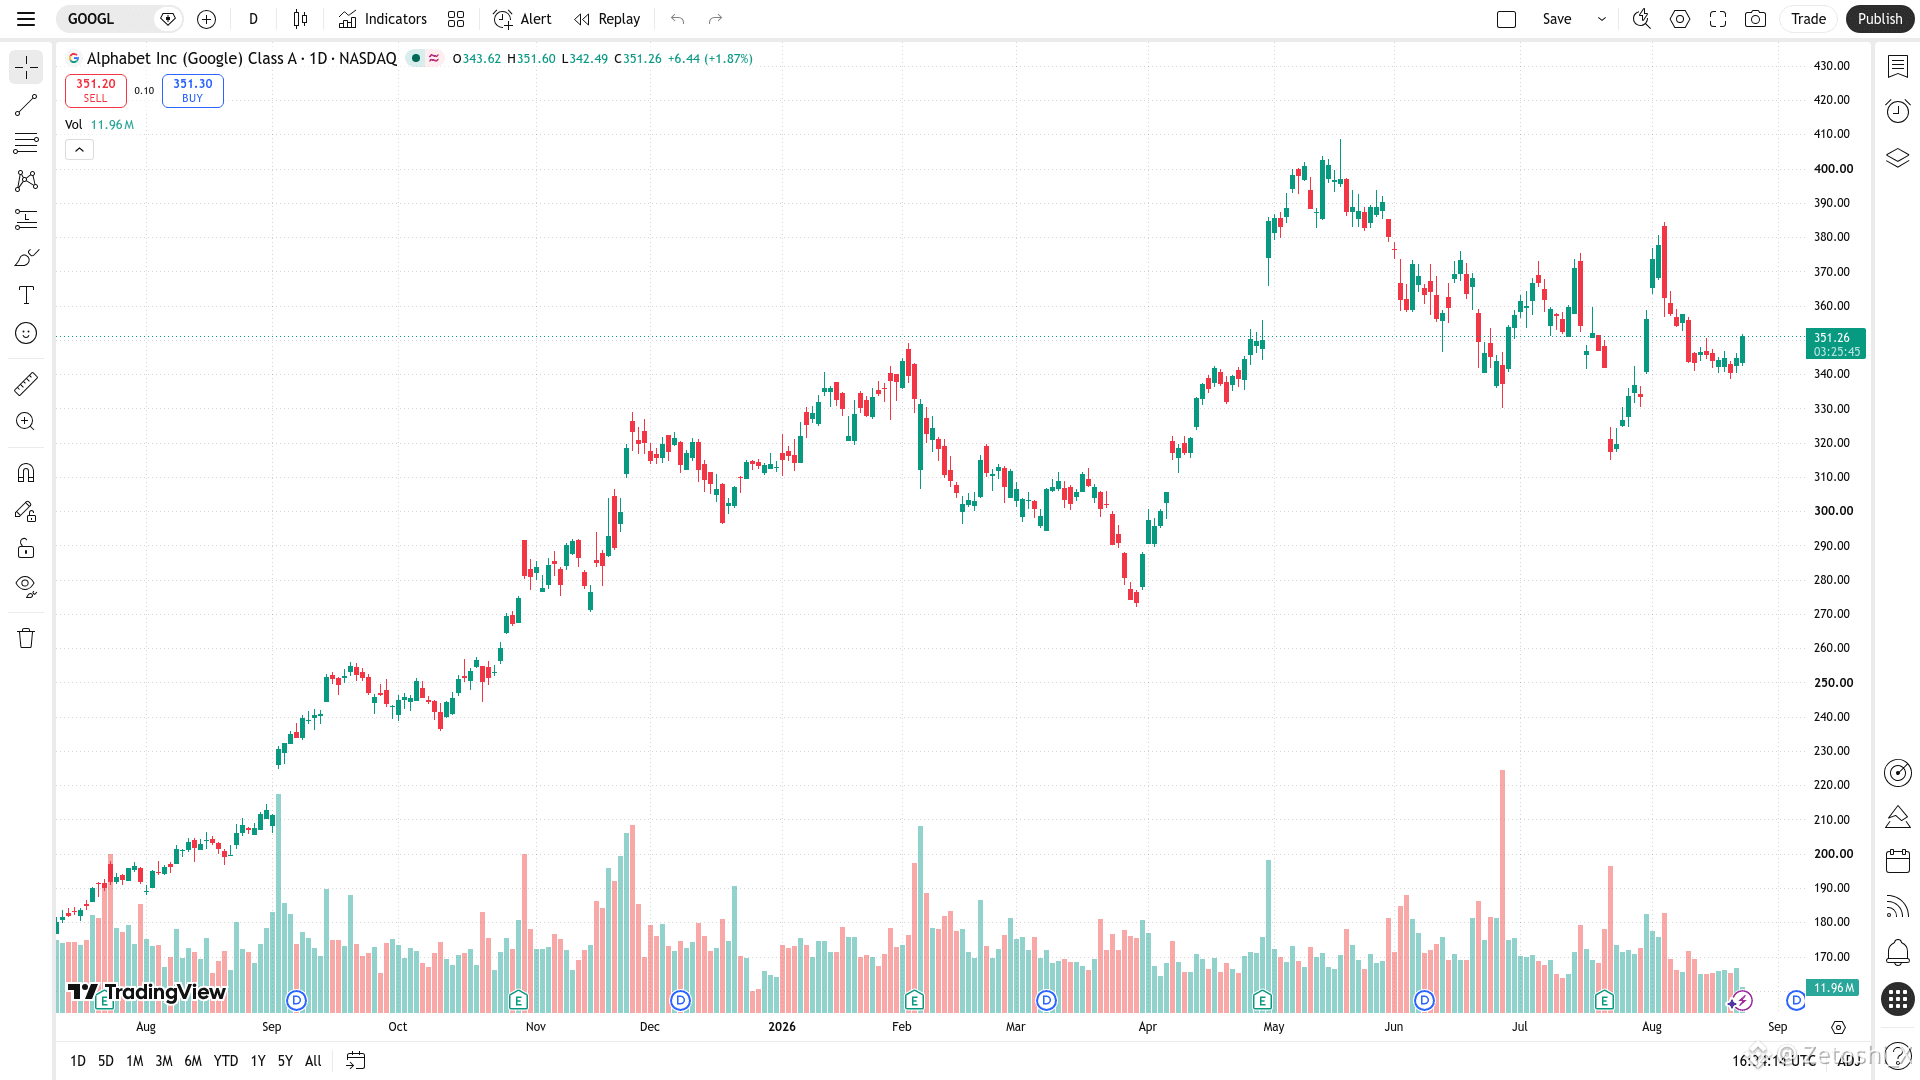Open the products grid dots button
The height and width of the screenshot is (1080, 1920).
click(x=1898, y=999)
